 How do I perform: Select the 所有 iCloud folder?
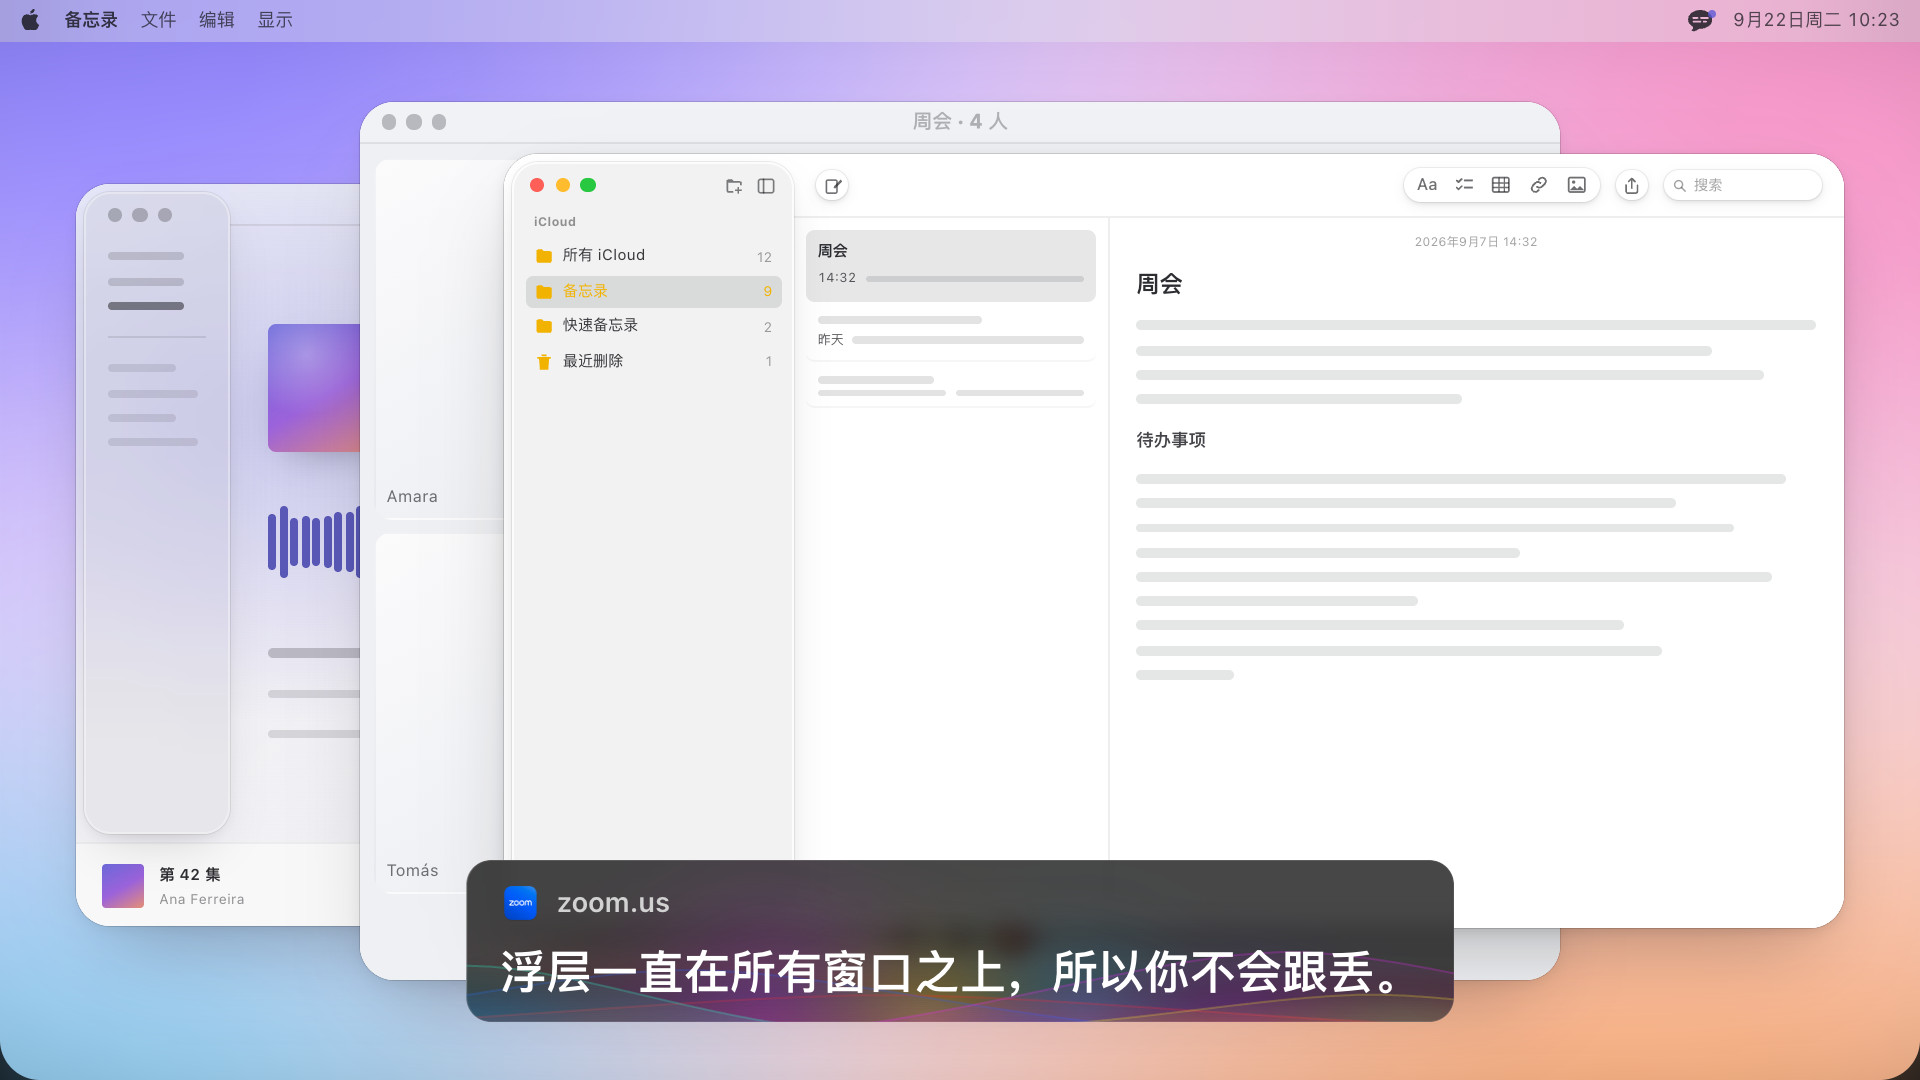click(654, 256)
